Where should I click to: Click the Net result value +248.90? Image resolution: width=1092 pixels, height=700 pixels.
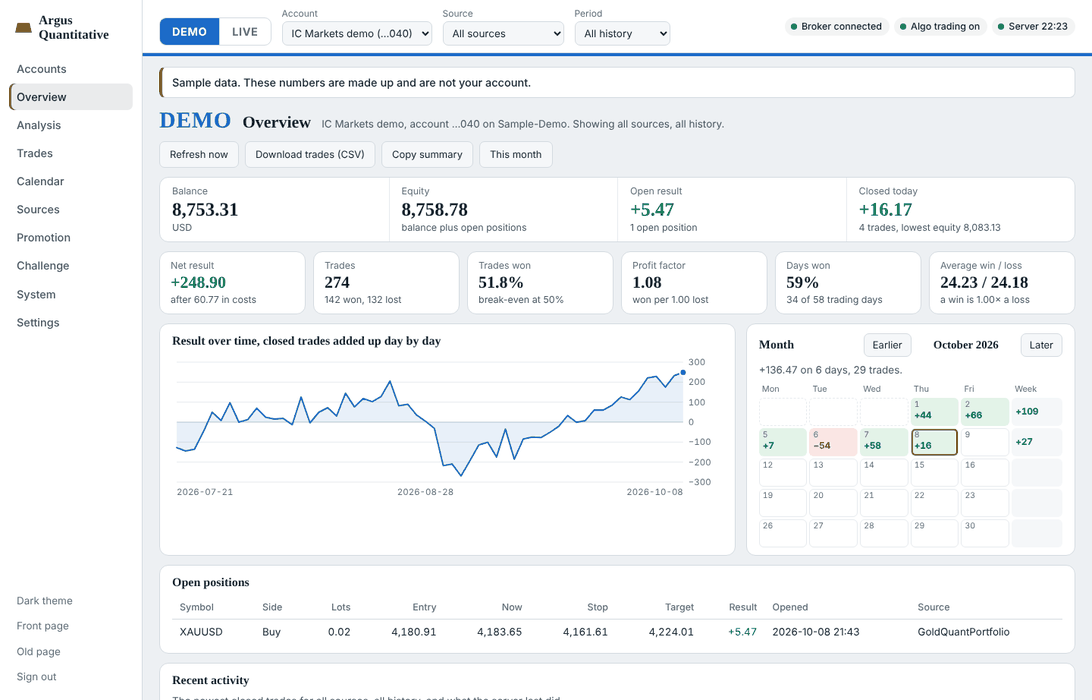(x=198, y=283)
